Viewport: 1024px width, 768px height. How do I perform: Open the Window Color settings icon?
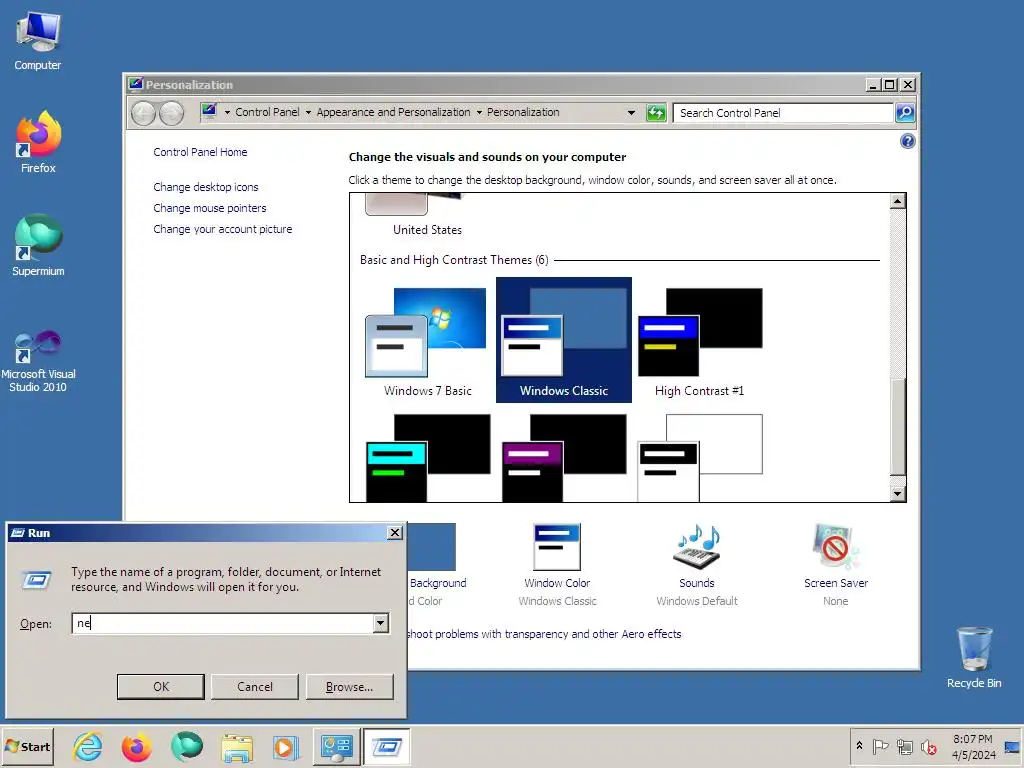coord(557,547)
